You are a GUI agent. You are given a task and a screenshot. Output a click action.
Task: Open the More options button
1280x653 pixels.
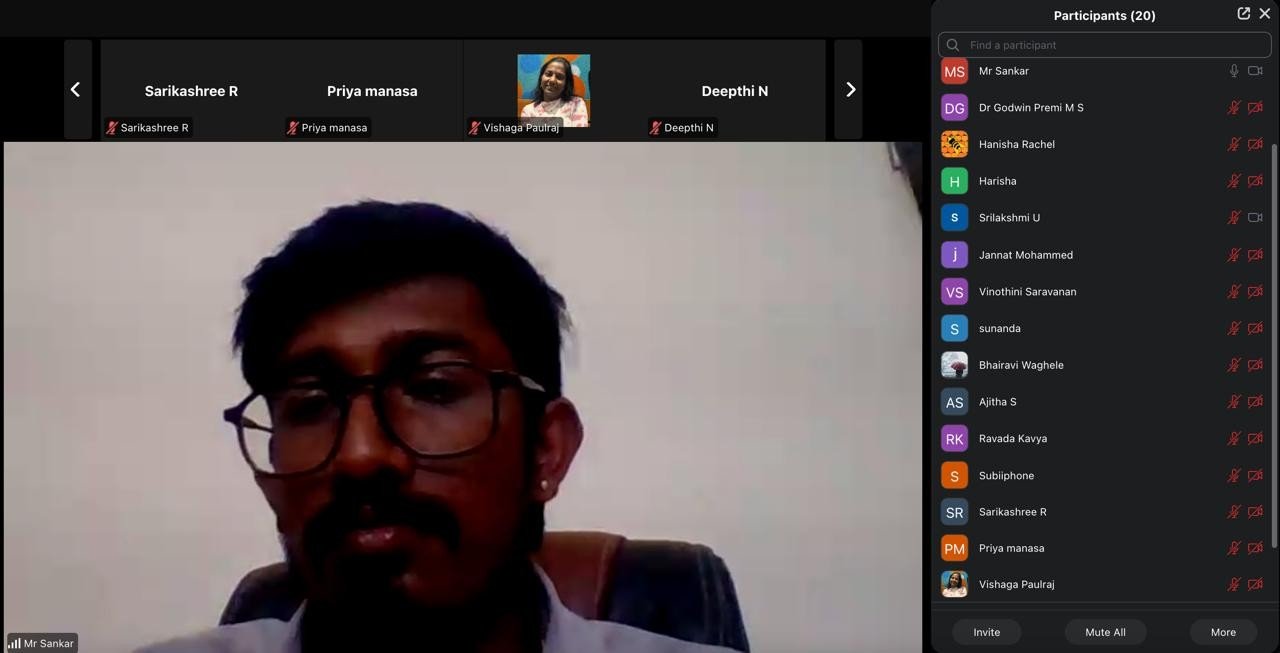point(1223,632)
